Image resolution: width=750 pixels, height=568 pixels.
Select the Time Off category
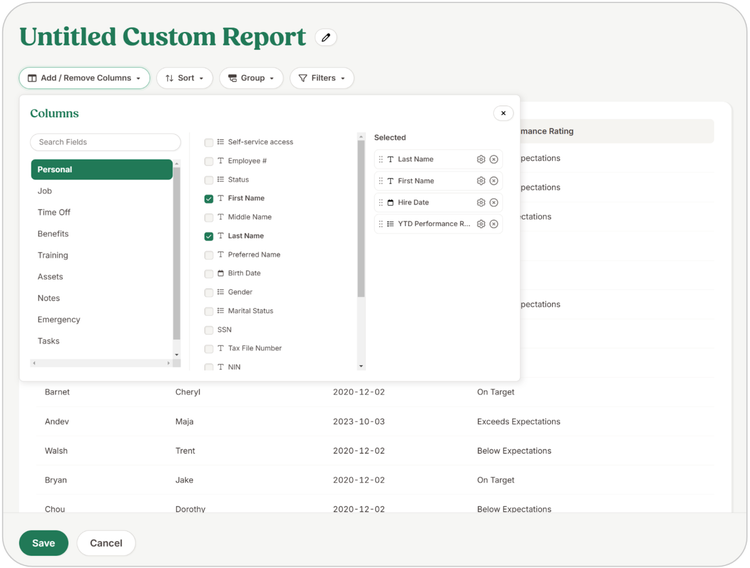point(101,212)
